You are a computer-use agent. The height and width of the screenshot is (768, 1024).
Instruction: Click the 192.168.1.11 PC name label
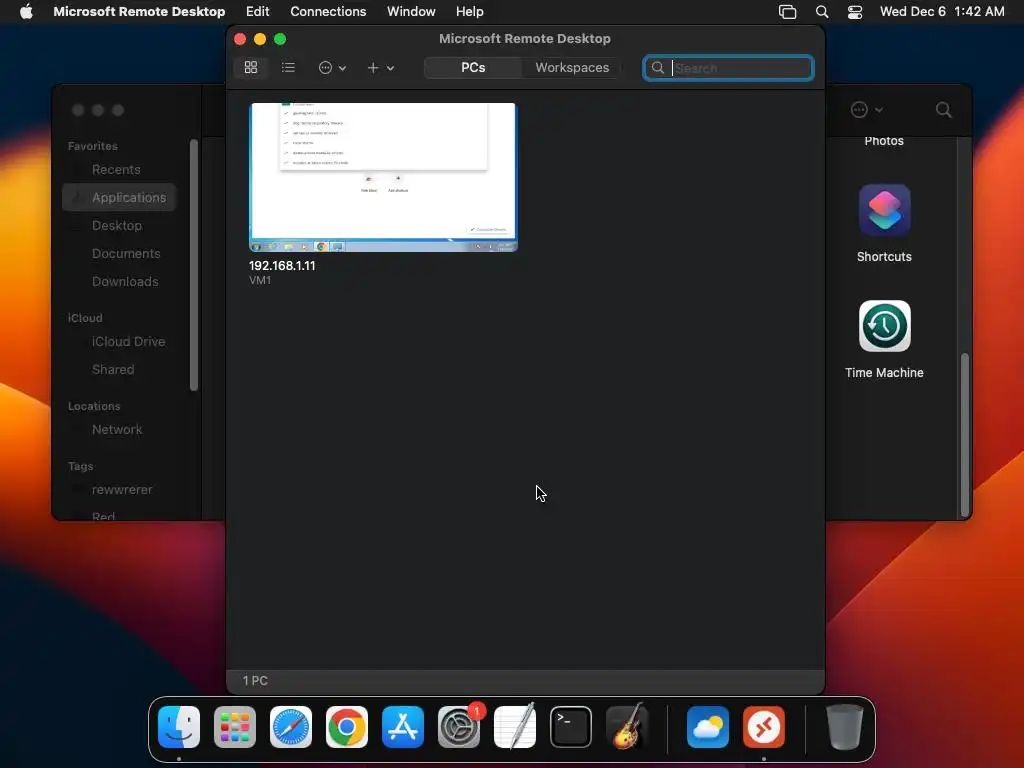[281, 266]
